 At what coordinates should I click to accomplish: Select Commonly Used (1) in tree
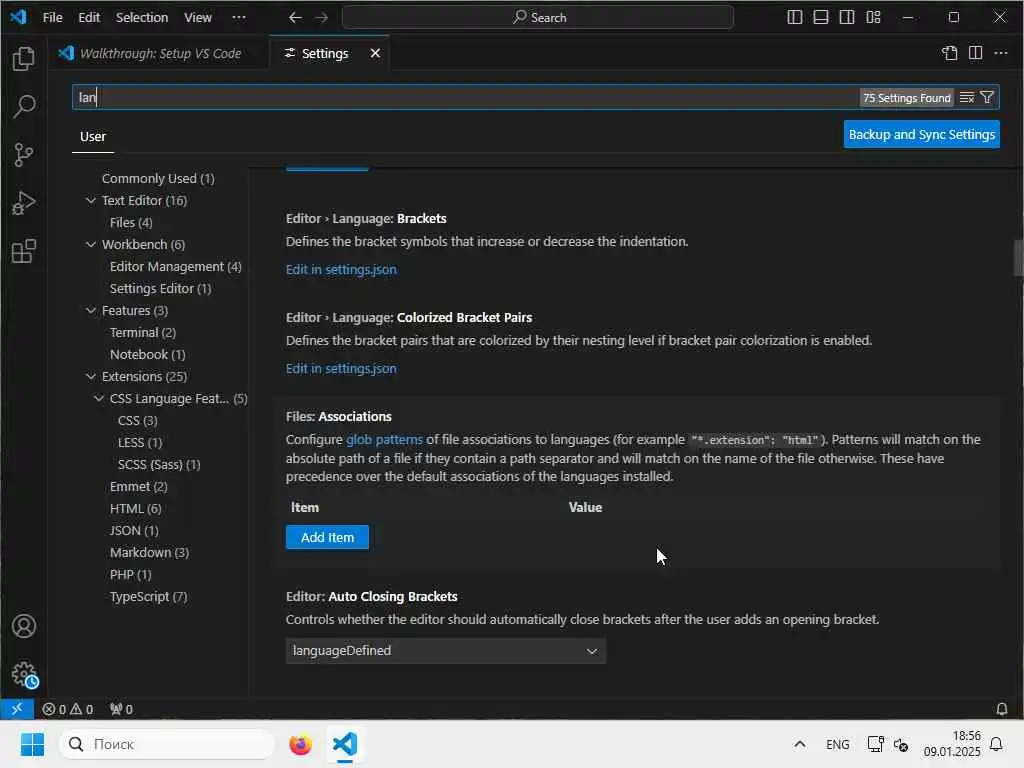coord(158,178)
